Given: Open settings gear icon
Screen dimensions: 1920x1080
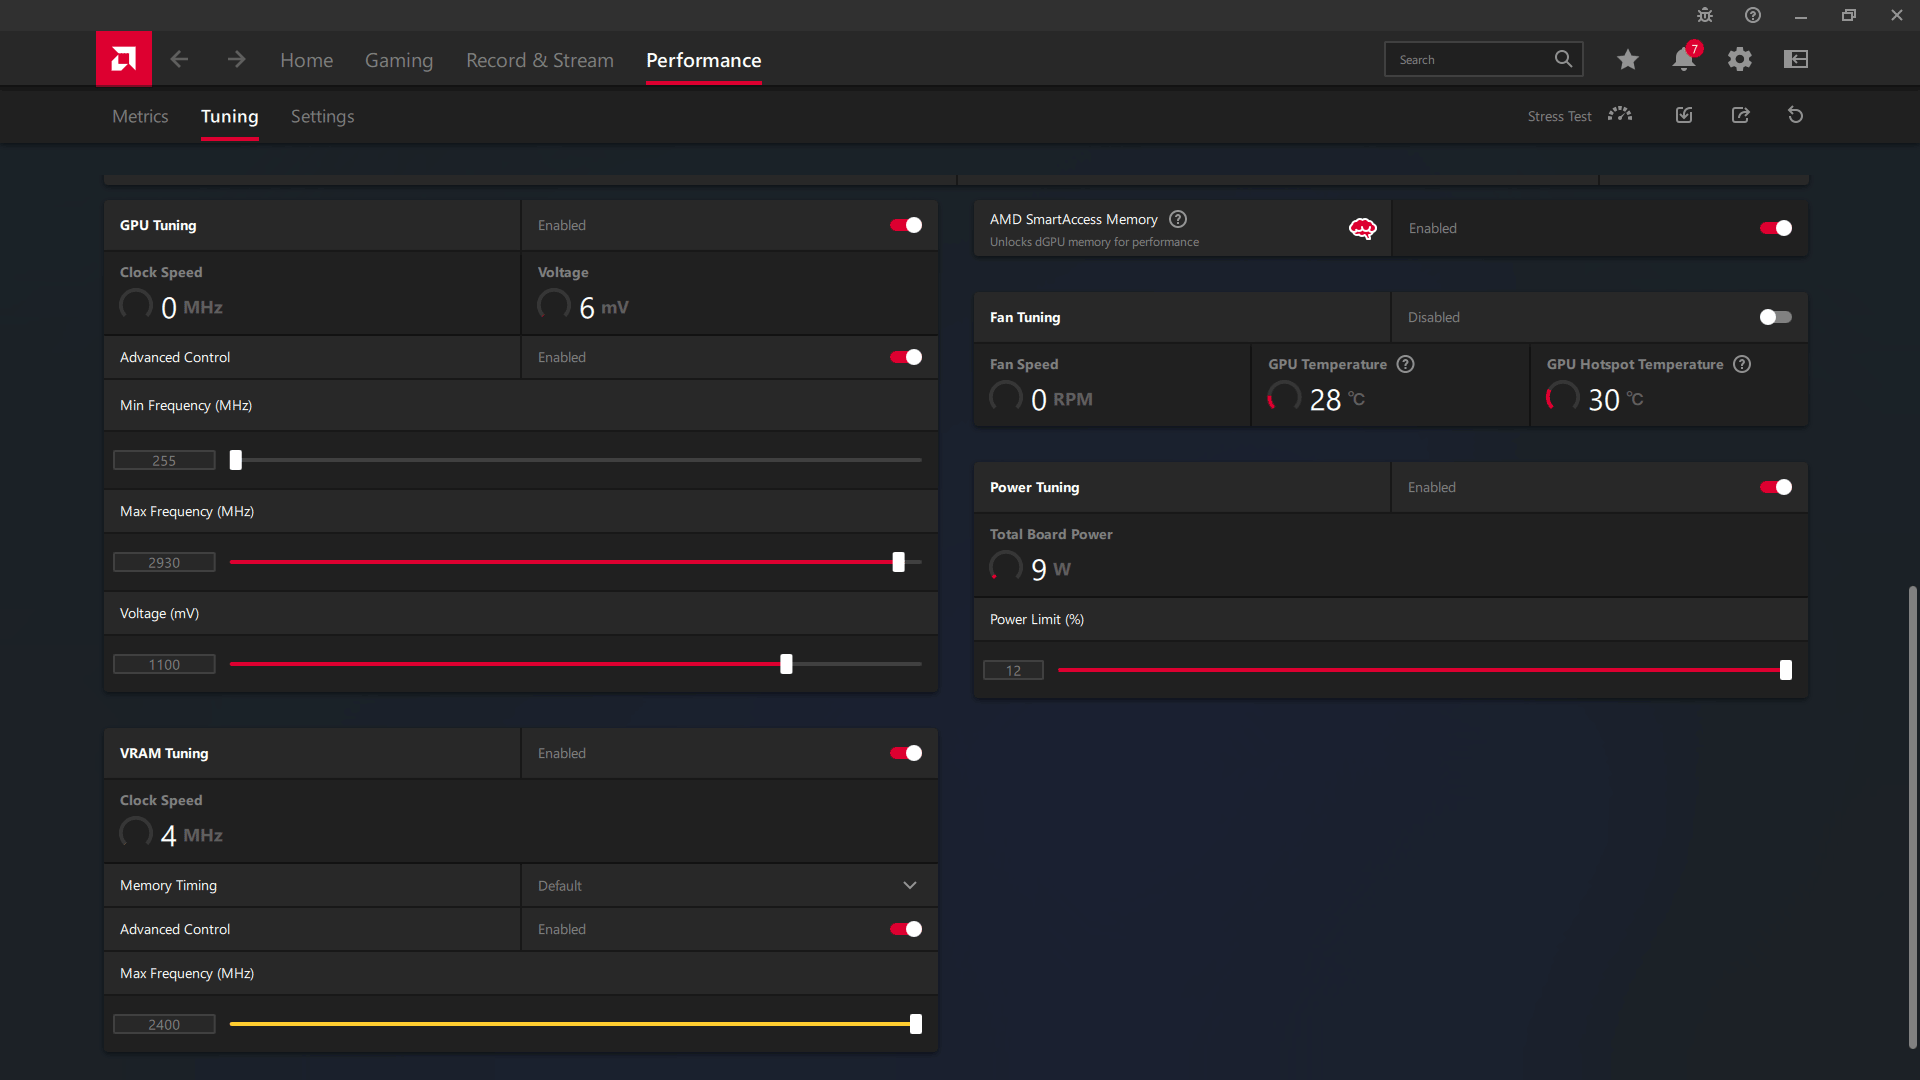Looking at the screenshot, I should pos(1740,59).
